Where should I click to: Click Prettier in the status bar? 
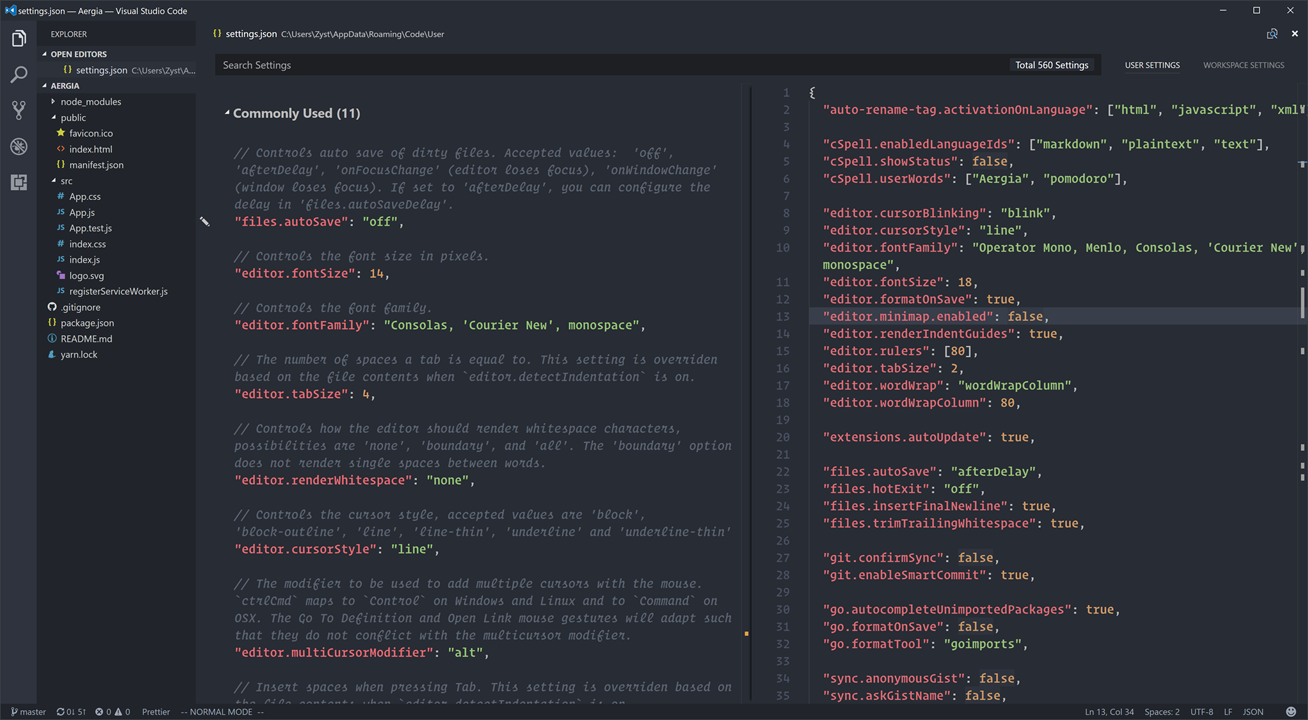coord(155,712)
